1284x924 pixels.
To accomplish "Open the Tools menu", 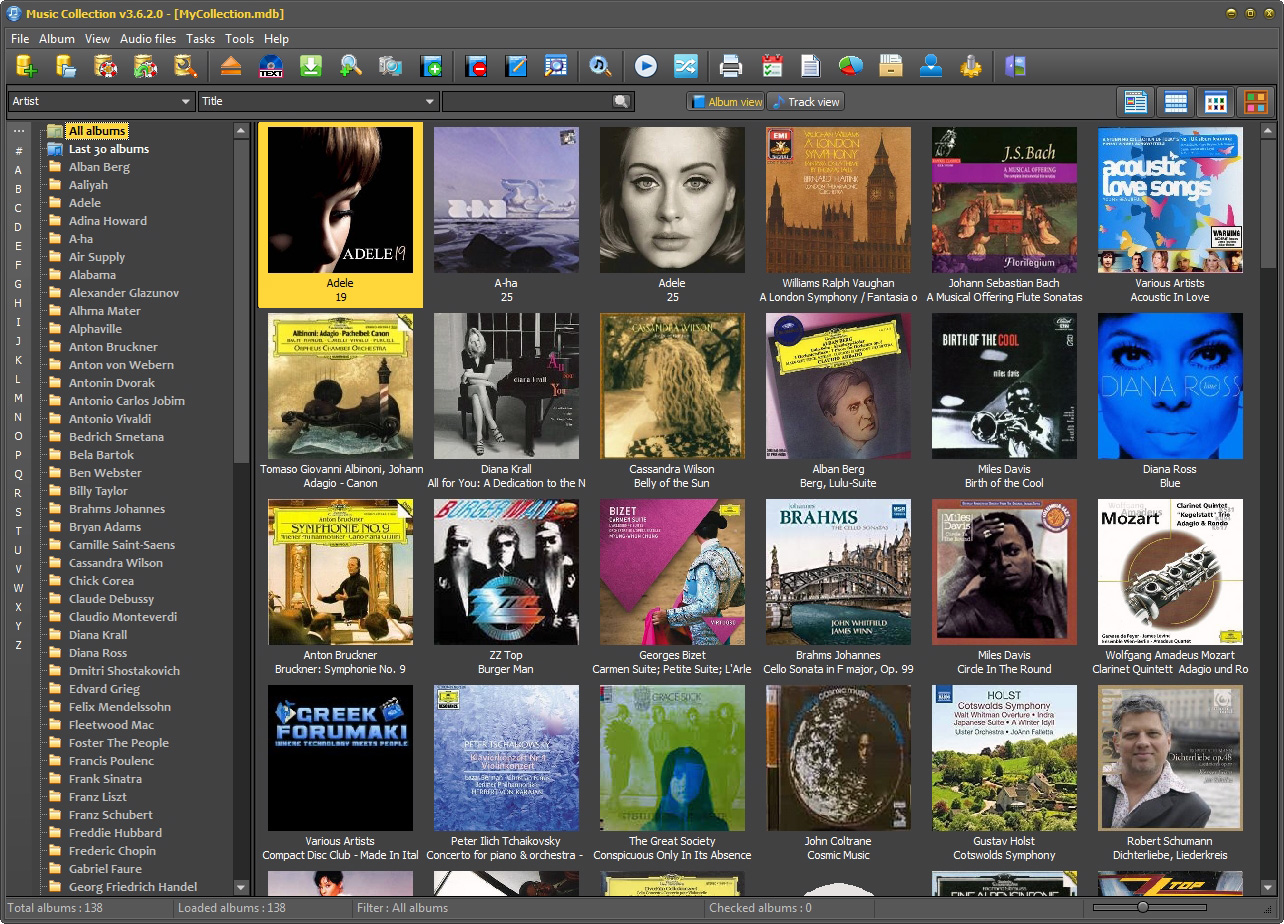I will coord(240,39).
